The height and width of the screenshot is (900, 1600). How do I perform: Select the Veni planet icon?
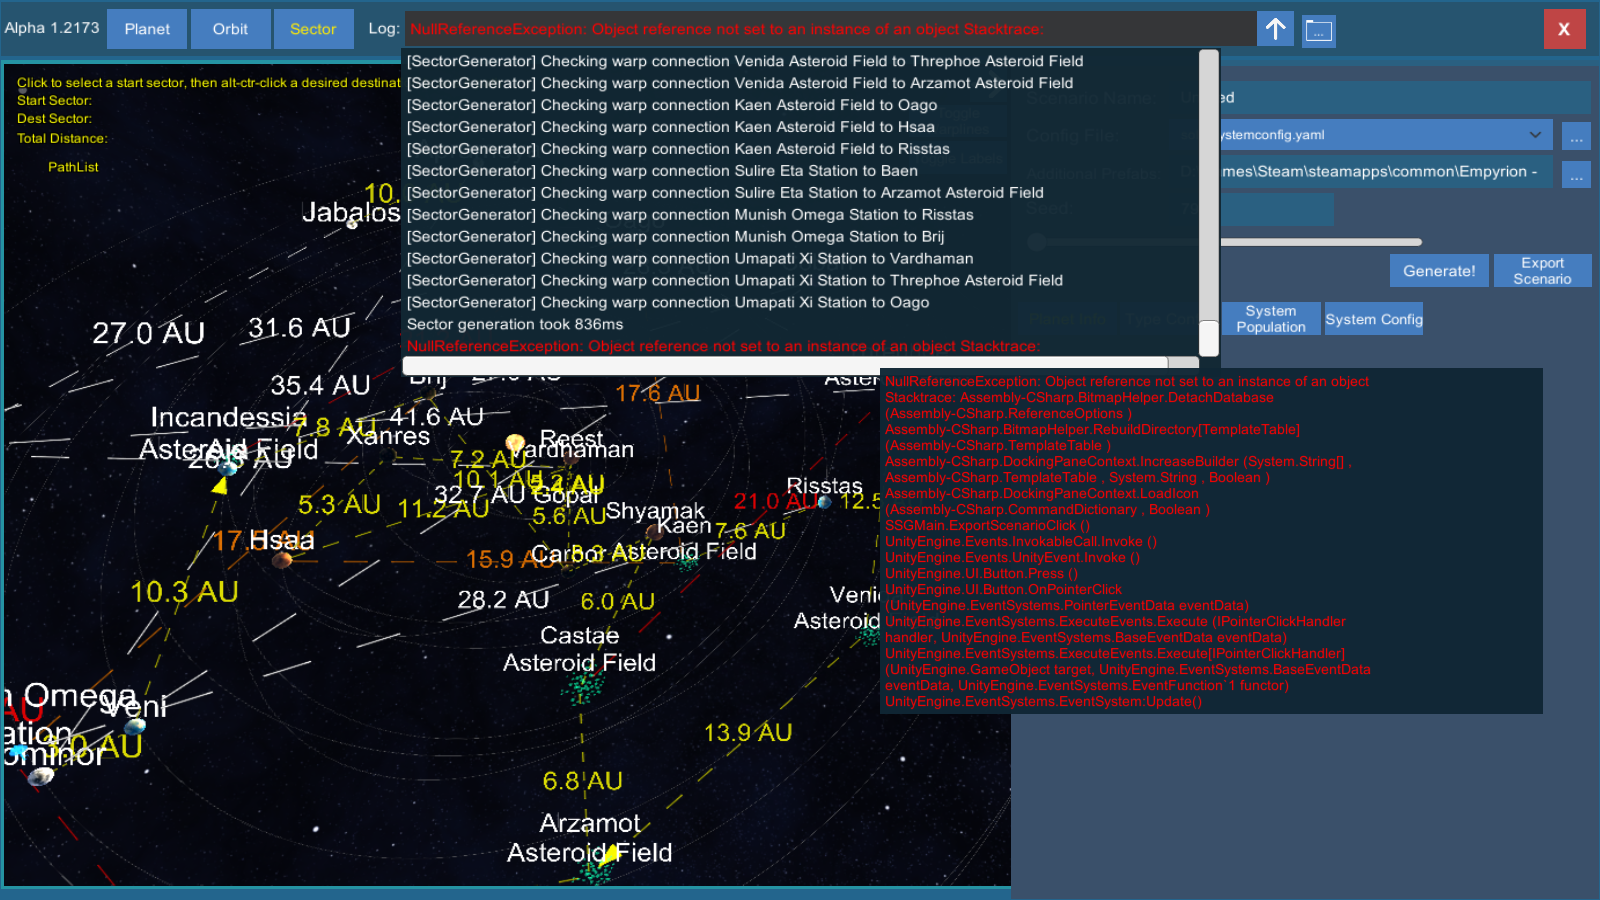132,726
